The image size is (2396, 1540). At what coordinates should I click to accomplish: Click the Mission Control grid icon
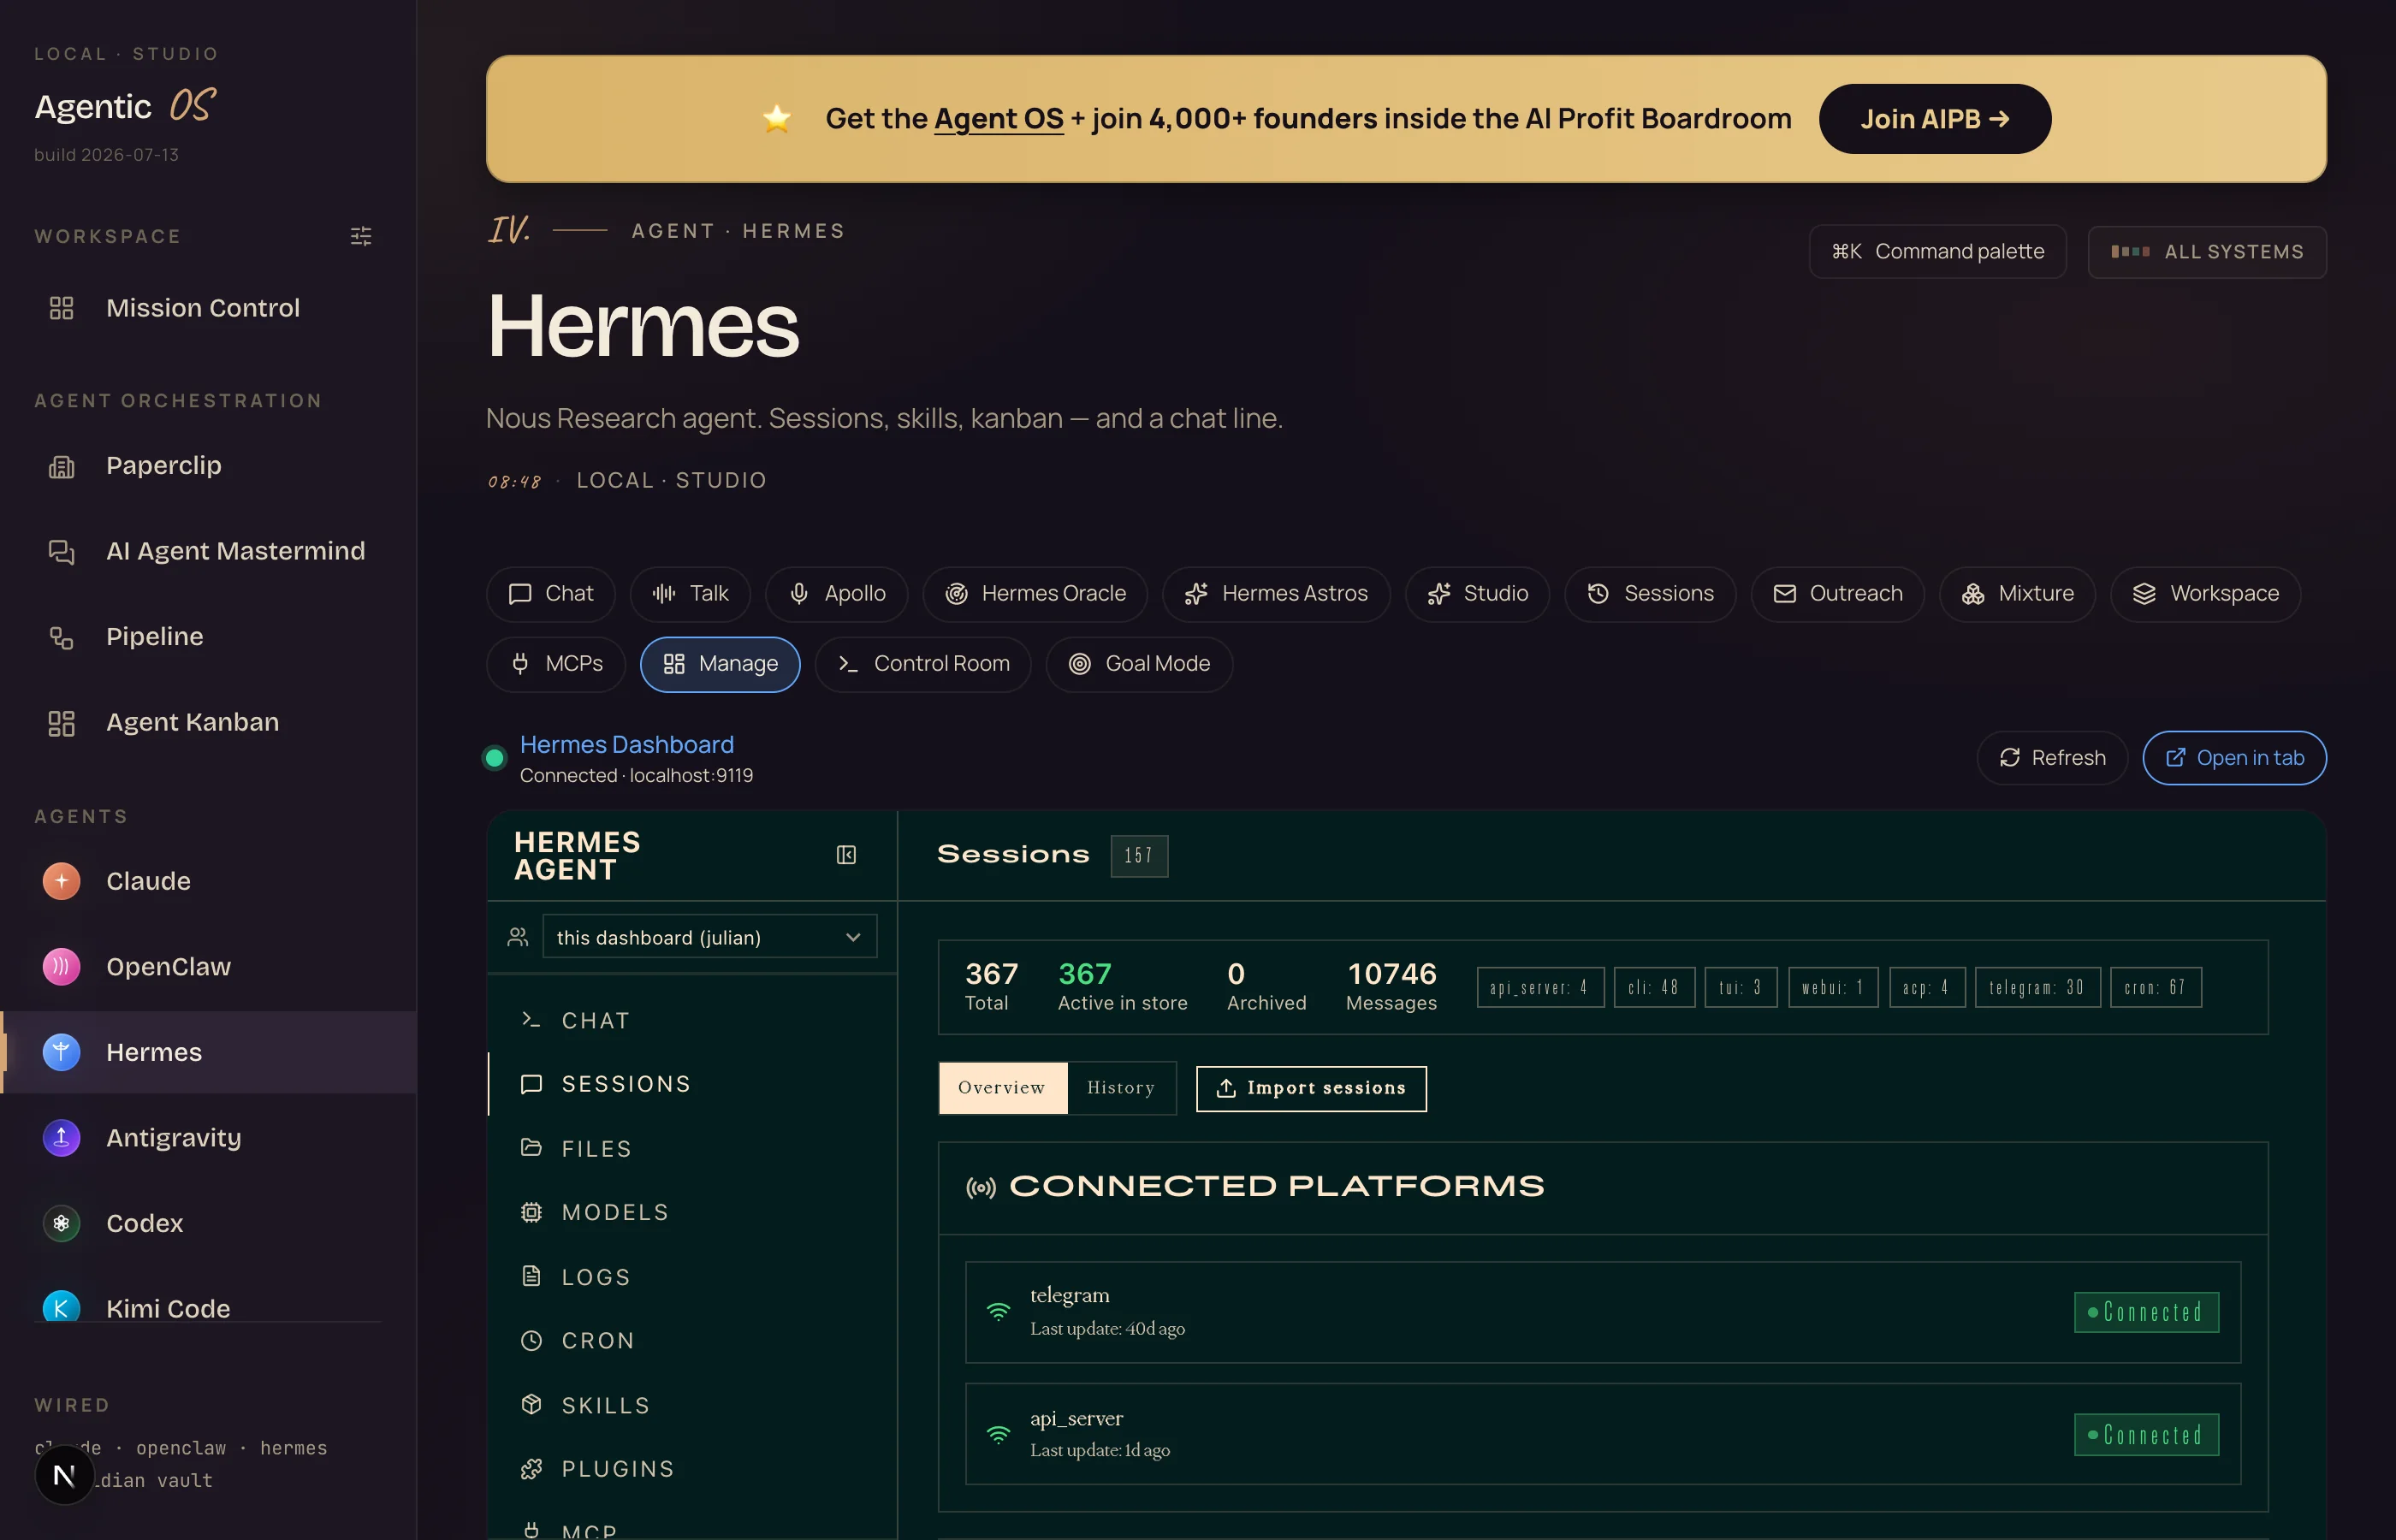coord(61,308)
